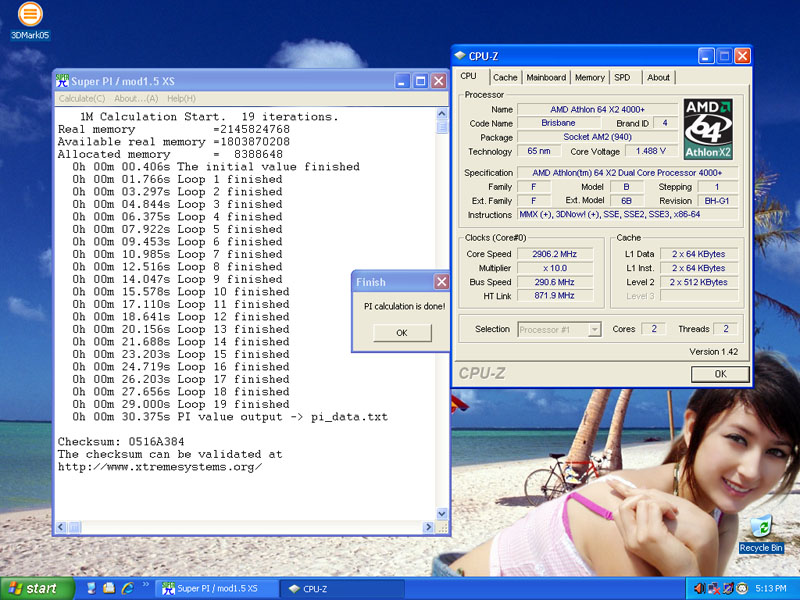Open the Start menu
800x600 pixels.
pos(37,589)
